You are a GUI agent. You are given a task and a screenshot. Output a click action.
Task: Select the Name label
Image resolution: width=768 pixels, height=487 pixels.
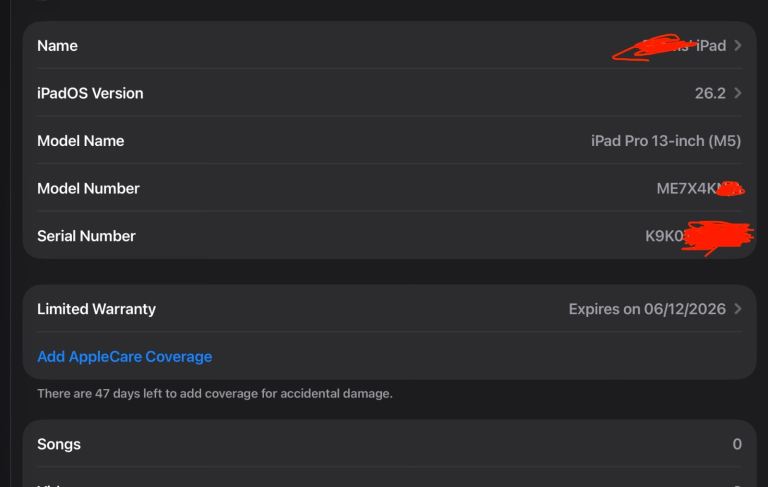click(x=57, y=46)
